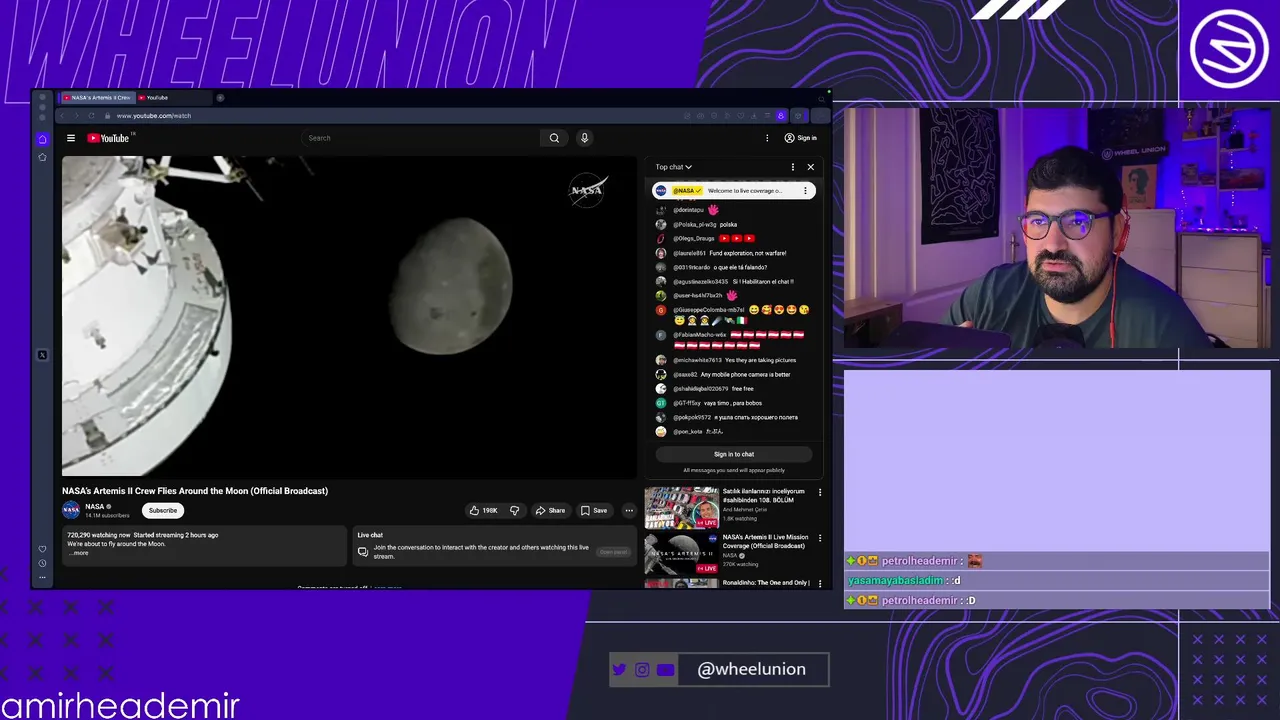Viewport: 1280px width, 720px height.
Task: Open the Satılık ilanlarınızı inceliyorum video thumbnail
Action: 681,508
